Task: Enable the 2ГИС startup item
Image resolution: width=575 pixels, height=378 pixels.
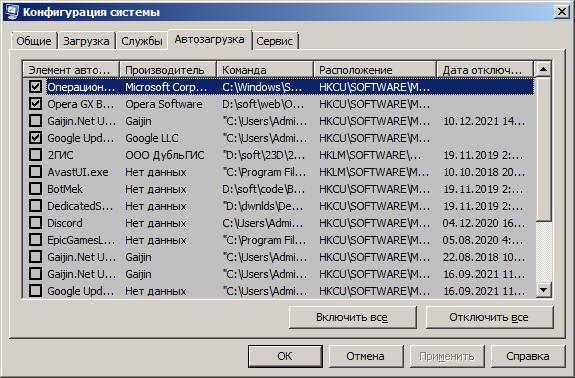Action: tap(35, 155)
